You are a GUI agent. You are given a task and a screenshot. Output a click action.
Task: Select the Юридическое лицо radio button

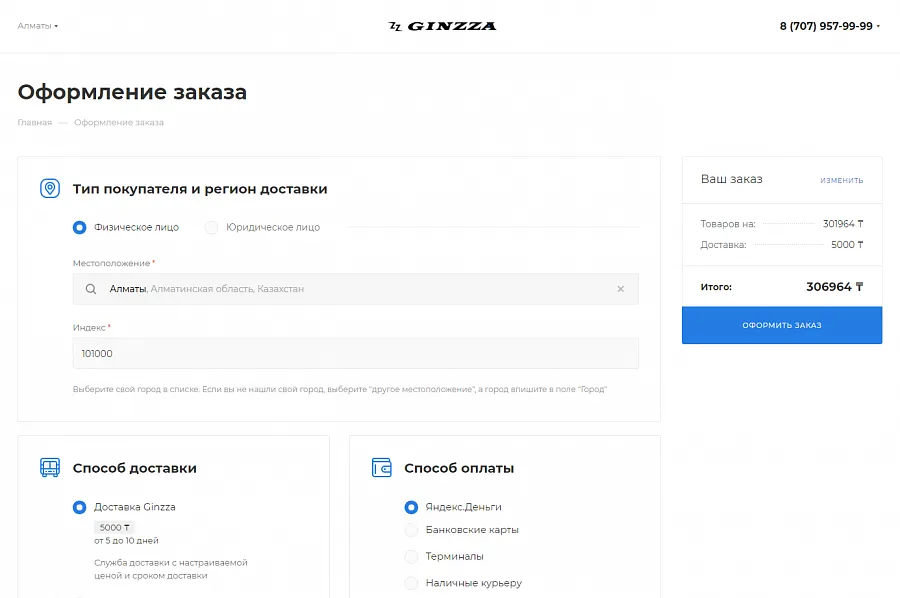pos(212,227)
